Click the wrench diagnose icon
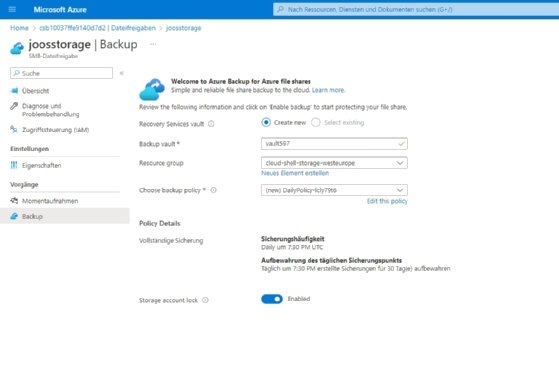Image resolution: width=559 pixels, height=392 pixels. (x=14, y=106)
